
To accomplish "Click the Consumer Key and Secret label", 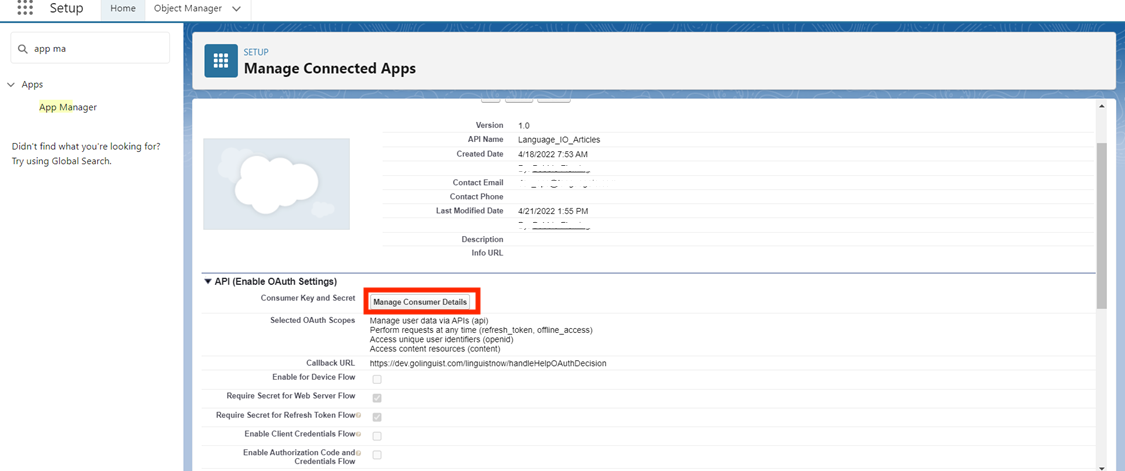I will coord(308,298).
